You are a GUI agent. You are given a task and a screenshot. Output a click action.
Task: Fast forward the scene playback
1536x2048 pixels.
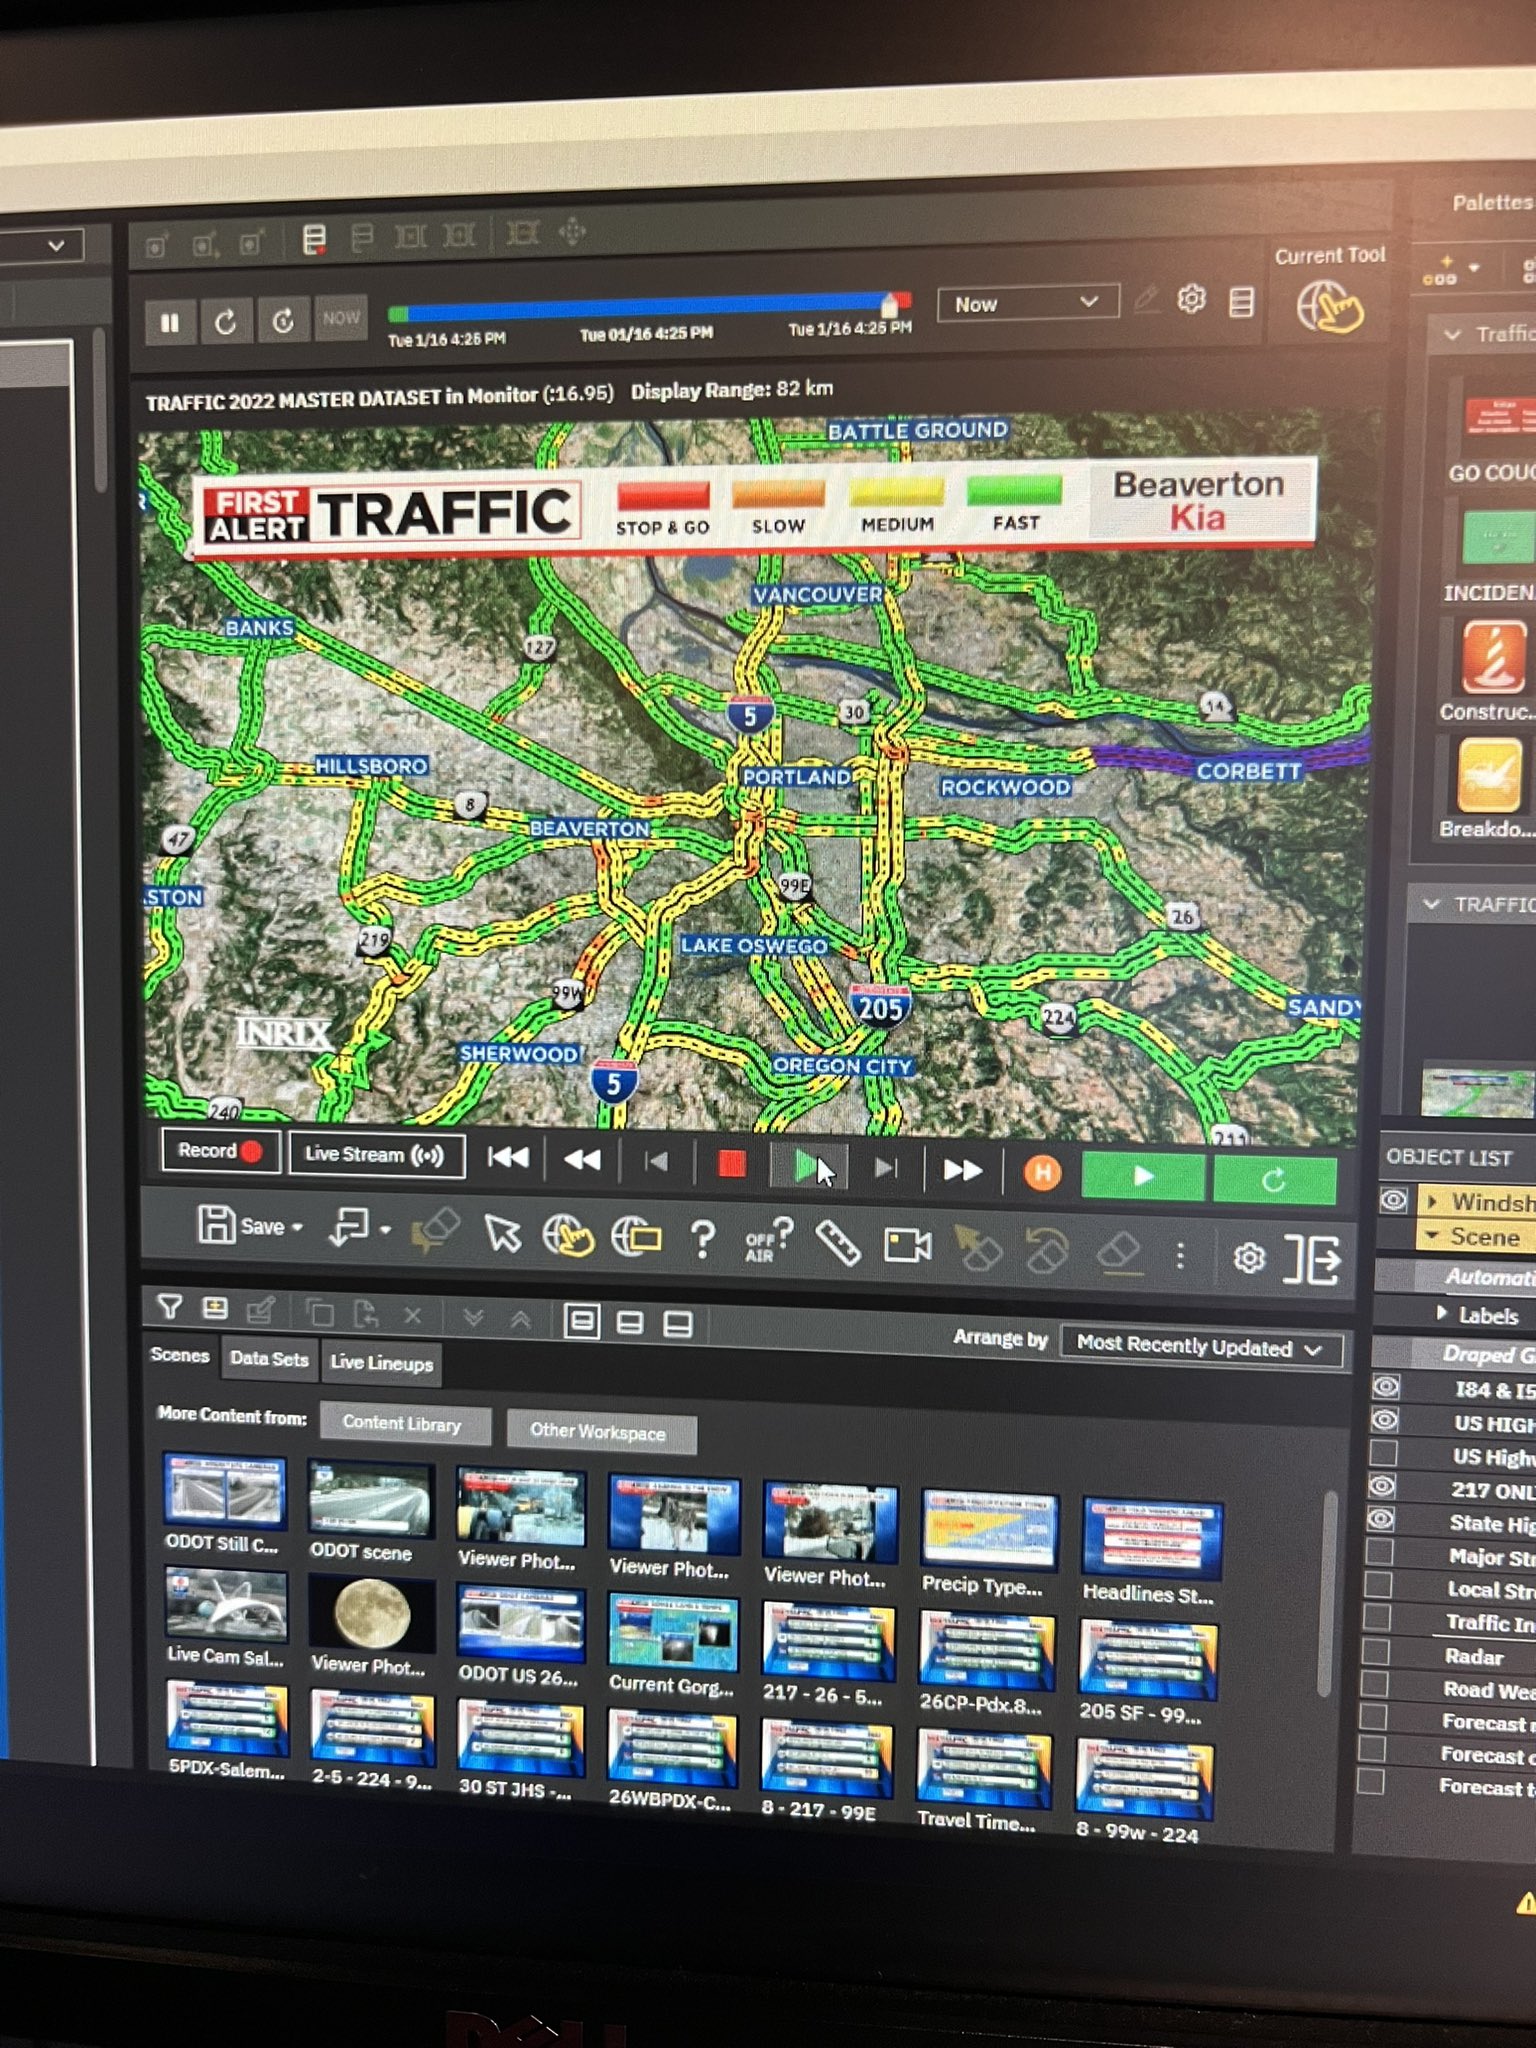tap(963, 1169)
